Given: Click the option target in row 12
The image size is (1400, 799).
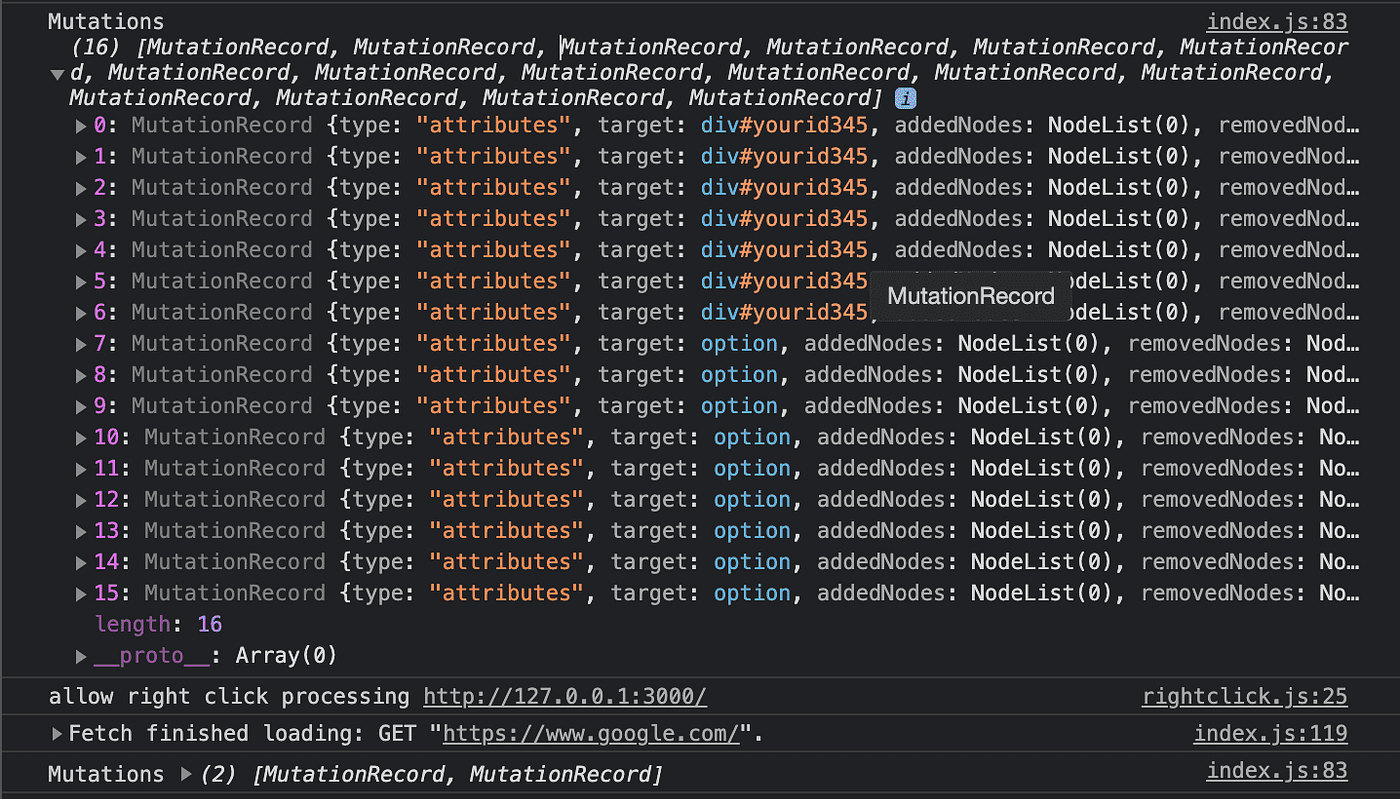Looking at the screenshot, I should point(752,500).
